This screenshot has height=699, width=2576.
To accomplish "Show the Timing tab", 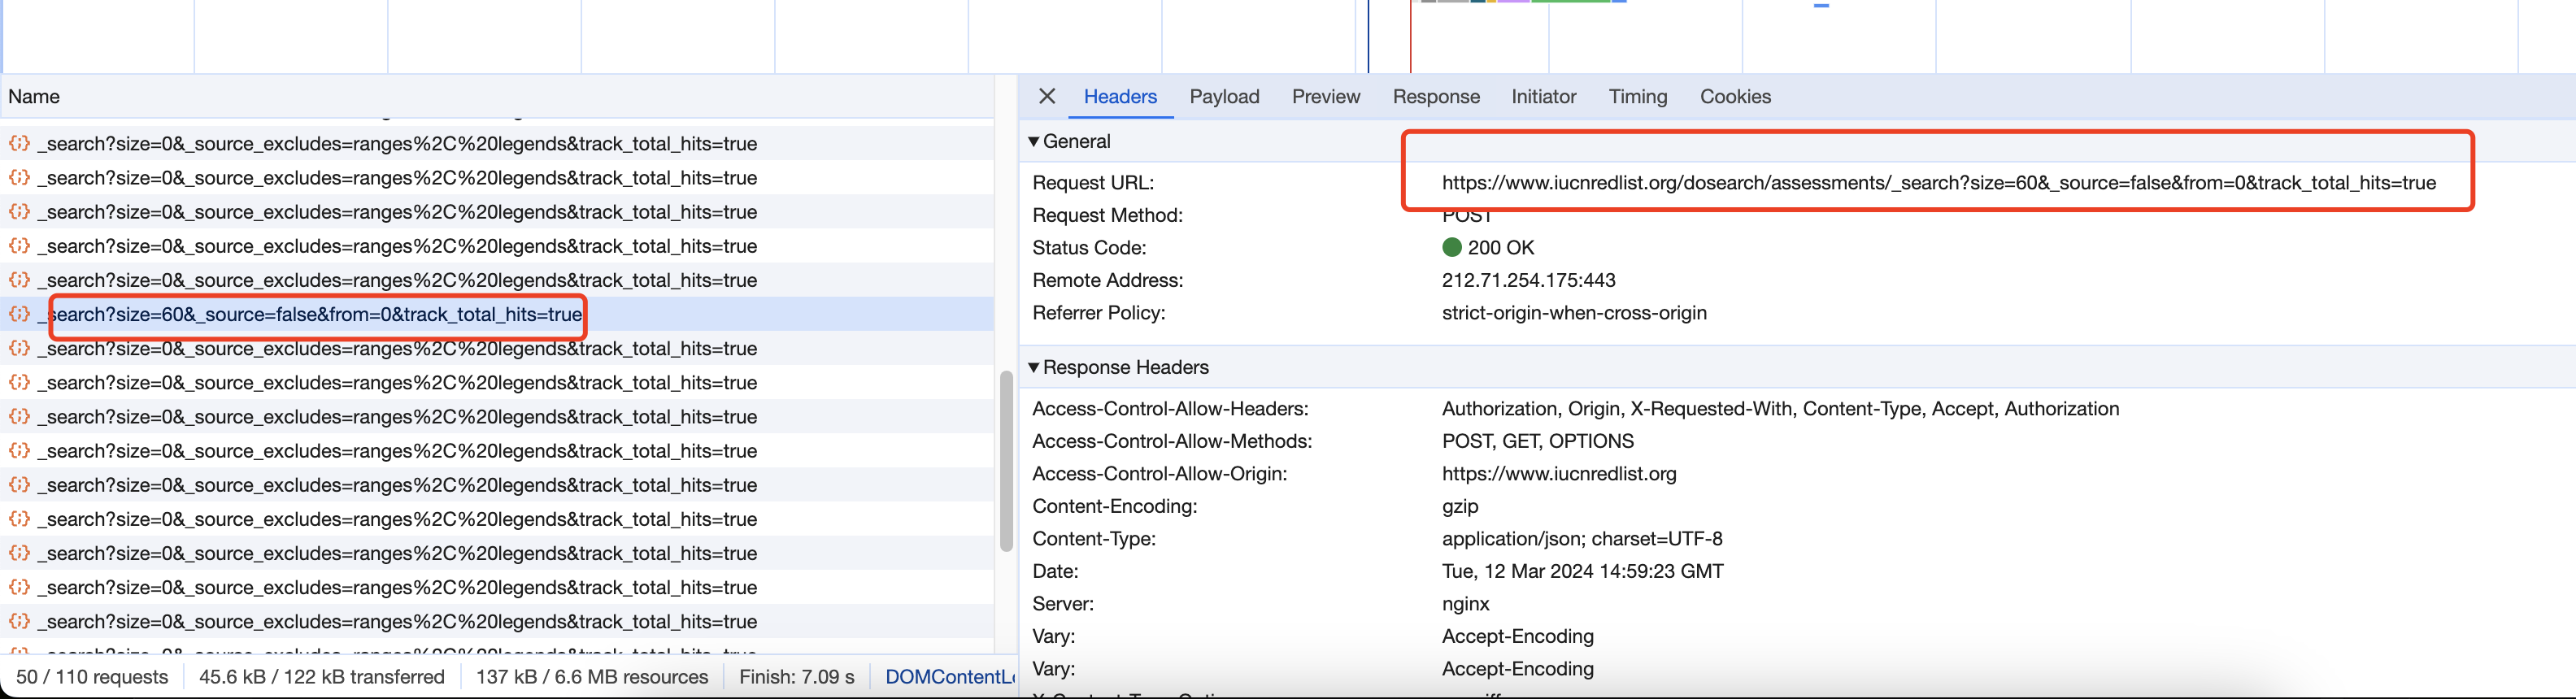I will click(1637, 96).
